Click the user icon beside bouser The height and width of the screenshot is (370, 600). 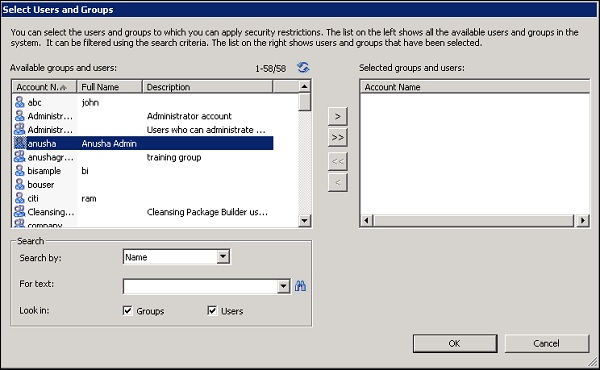[20, 184]
